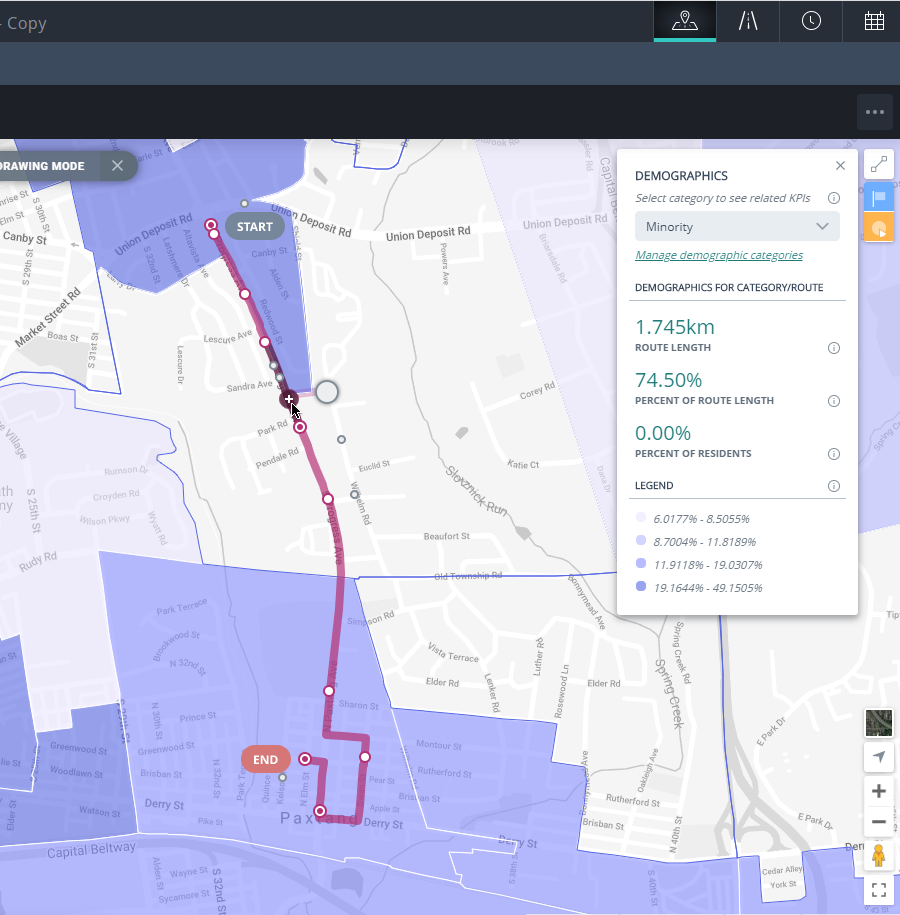
Task: Open the Minority category dropdown
Action: pyautogui.click(x=737, y=226)
